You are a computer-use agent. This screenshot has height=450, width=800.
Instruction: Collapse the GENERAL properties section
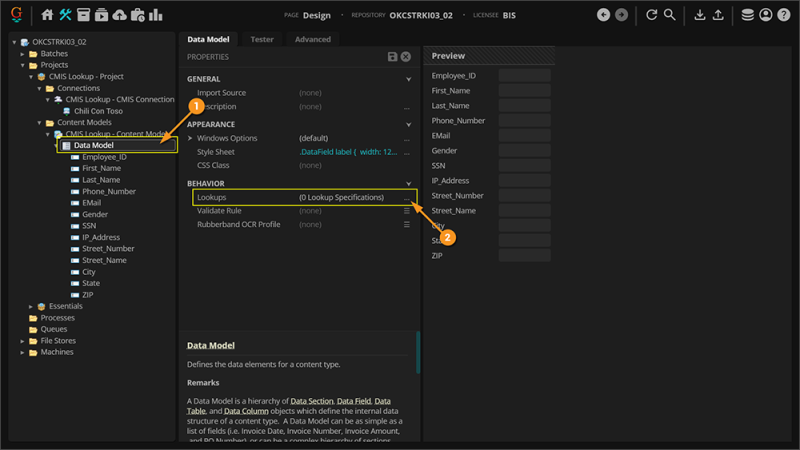point(408,79)
